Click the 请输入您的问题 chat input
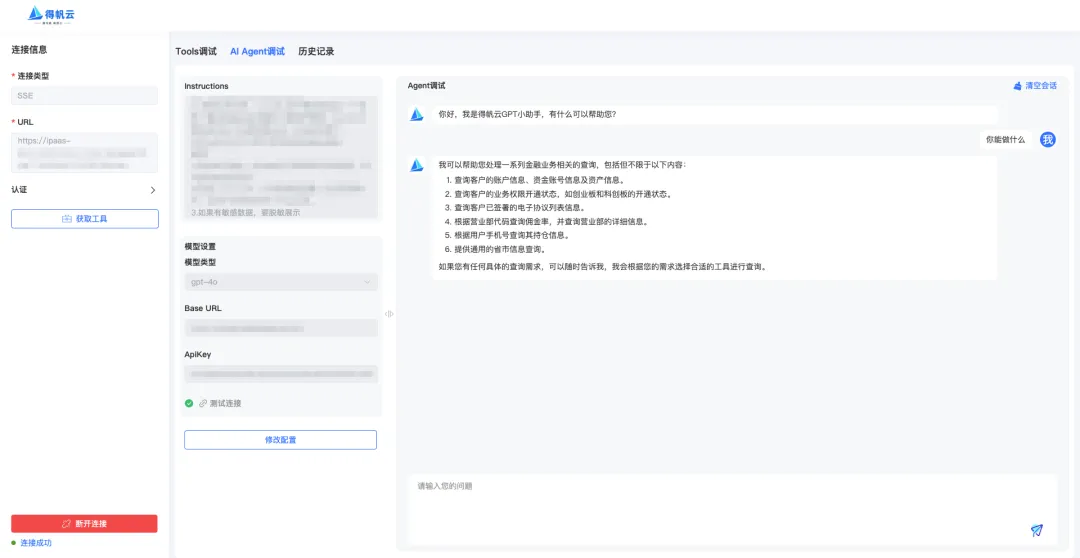Image resolution: width=1080 pixels, height=558 pixels. tap(731, 508)
